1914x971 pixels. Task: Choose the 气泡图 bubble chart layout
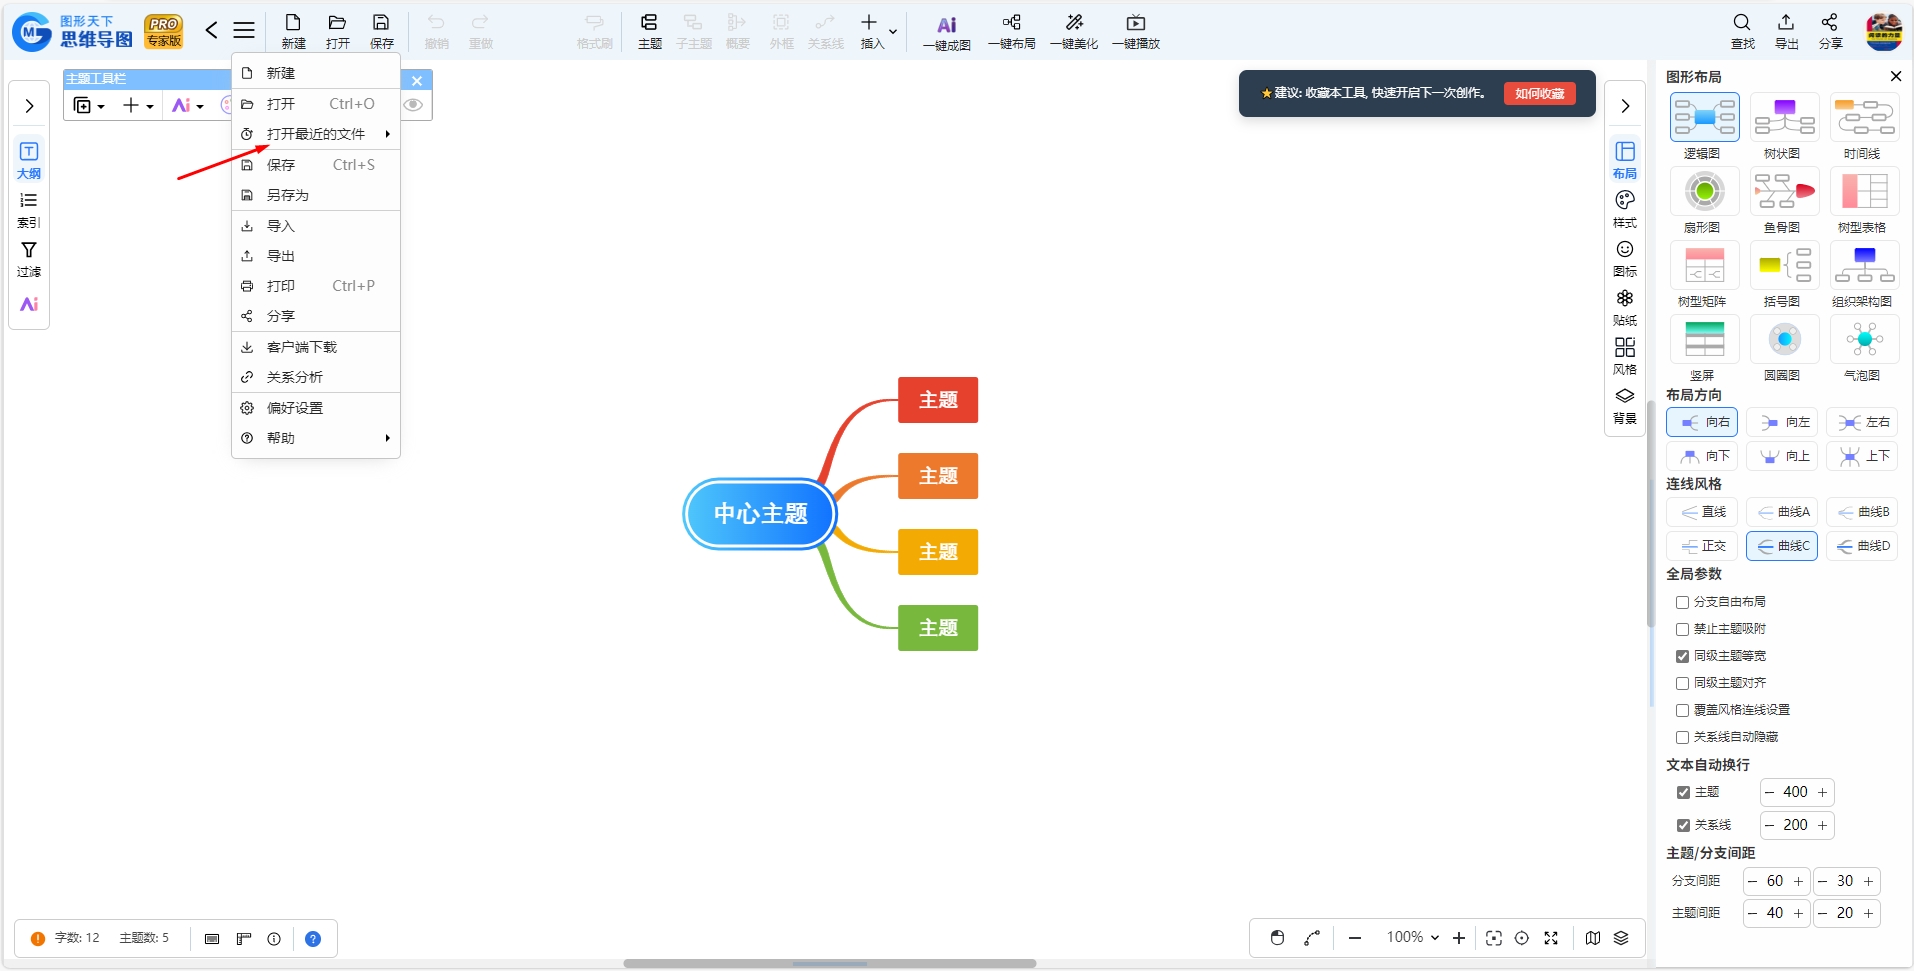pyautogui.click(x=1864, y=339)
